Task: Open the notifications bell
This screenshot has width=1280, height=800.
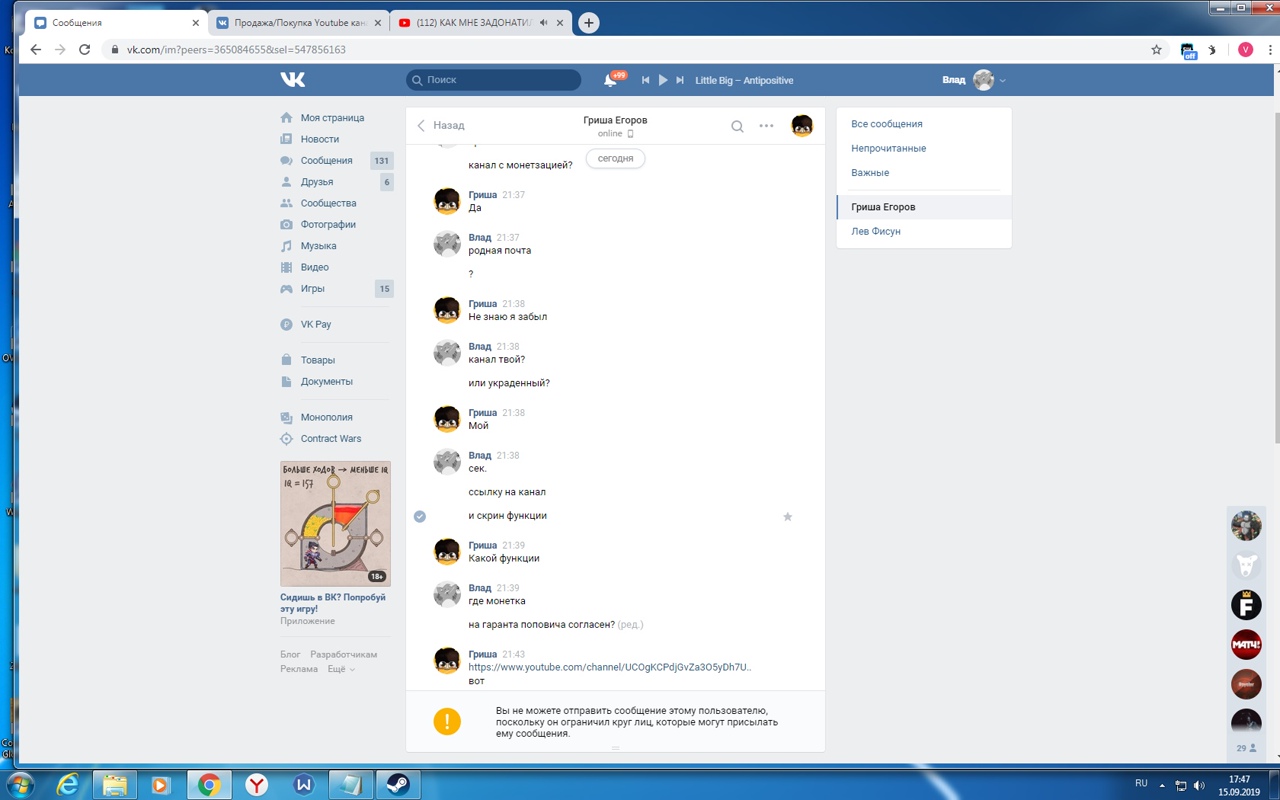Action: click(x=610, y=80)
